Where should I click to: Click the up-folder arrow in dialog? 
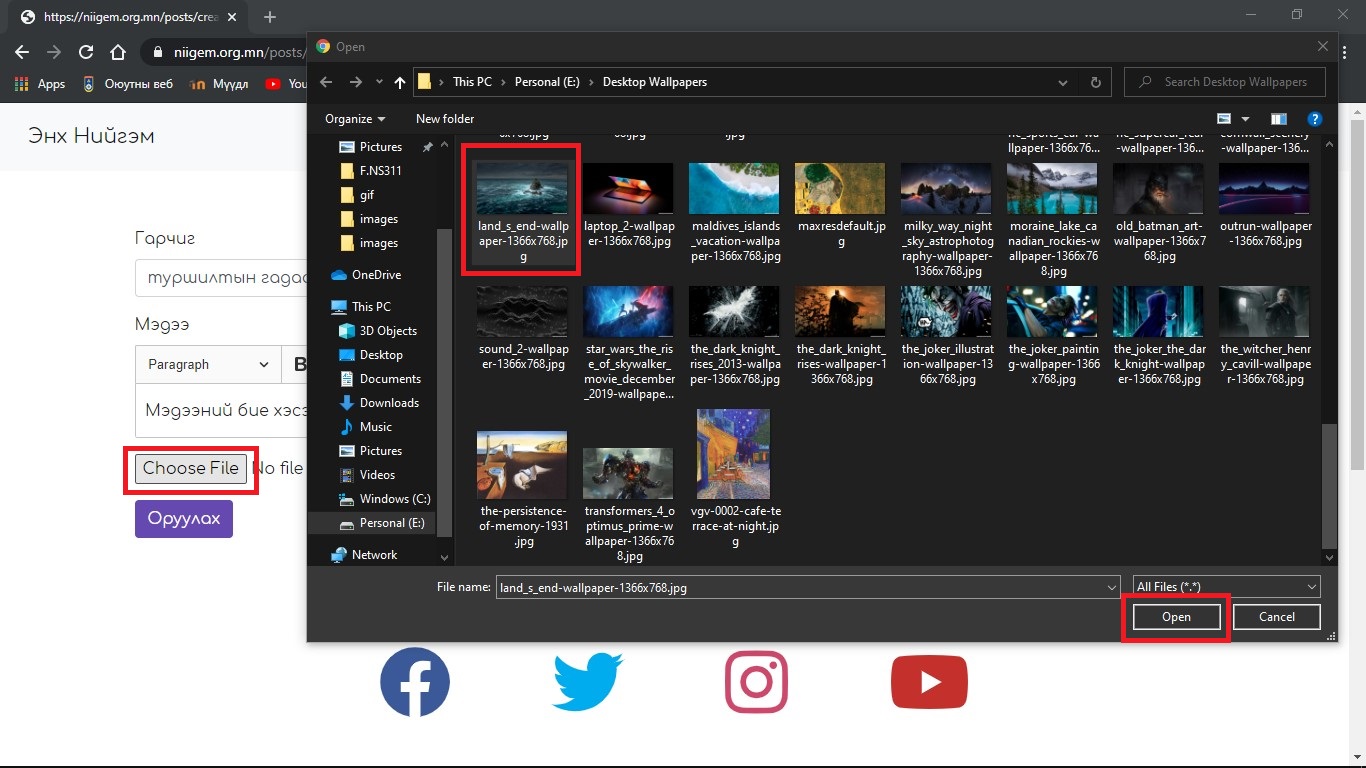pyautogui.click(x=401, y=82)
